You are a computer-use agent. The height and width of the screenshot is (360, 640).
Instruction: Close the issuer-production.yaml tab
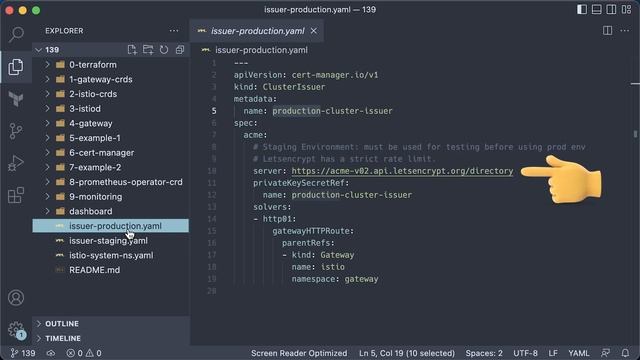point(313,31)
